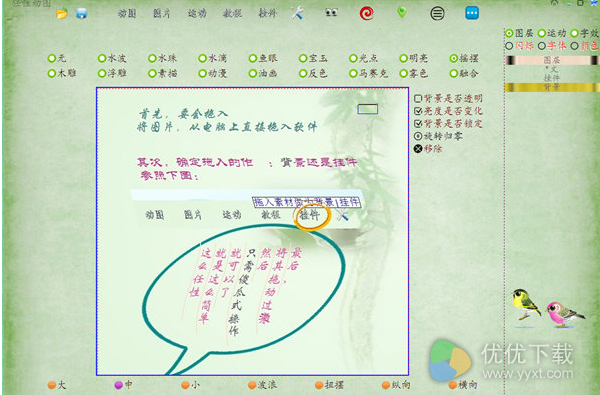Choose the 横向 direction option
The image size is (600, 395).
coord(463,385)
